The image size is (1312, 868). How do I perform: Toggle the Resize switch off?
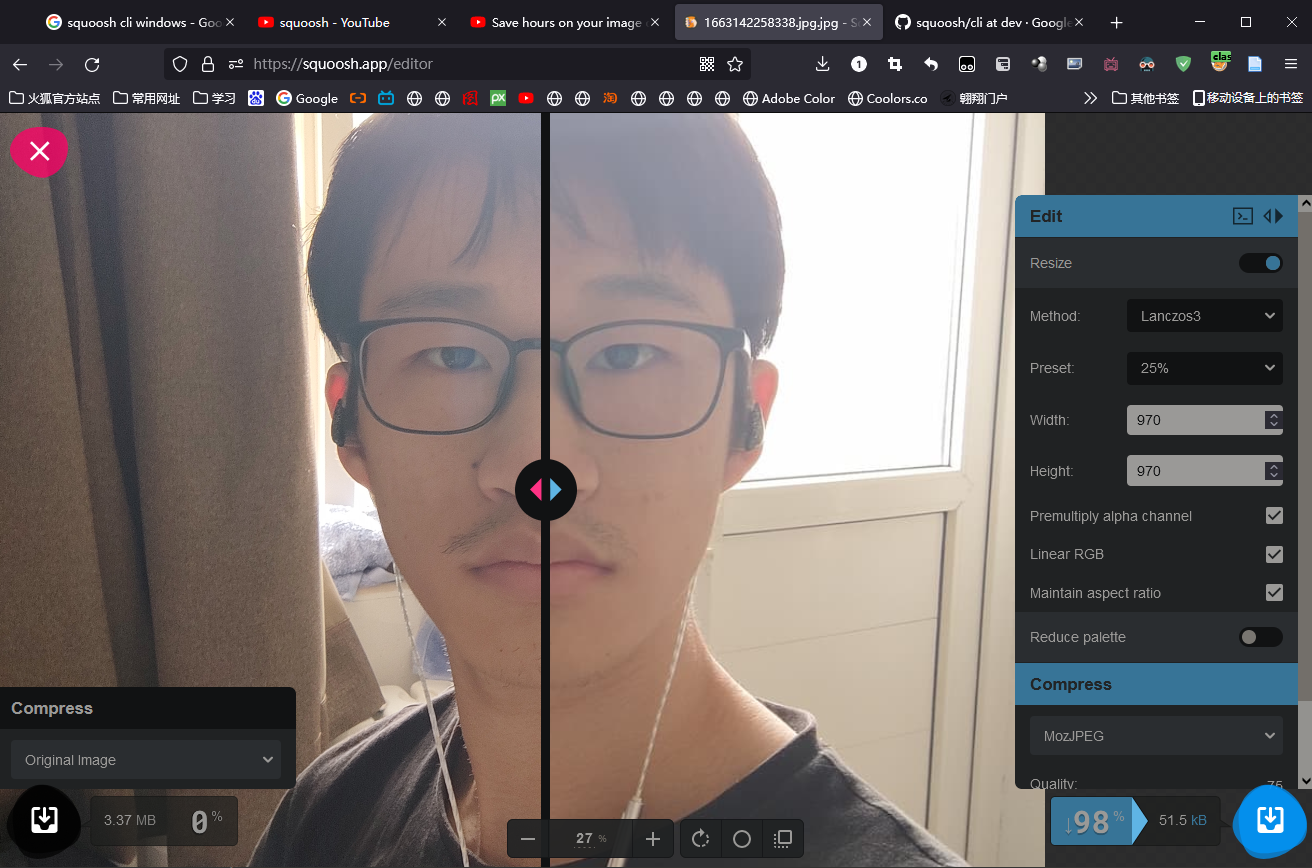pos(1261,263)
